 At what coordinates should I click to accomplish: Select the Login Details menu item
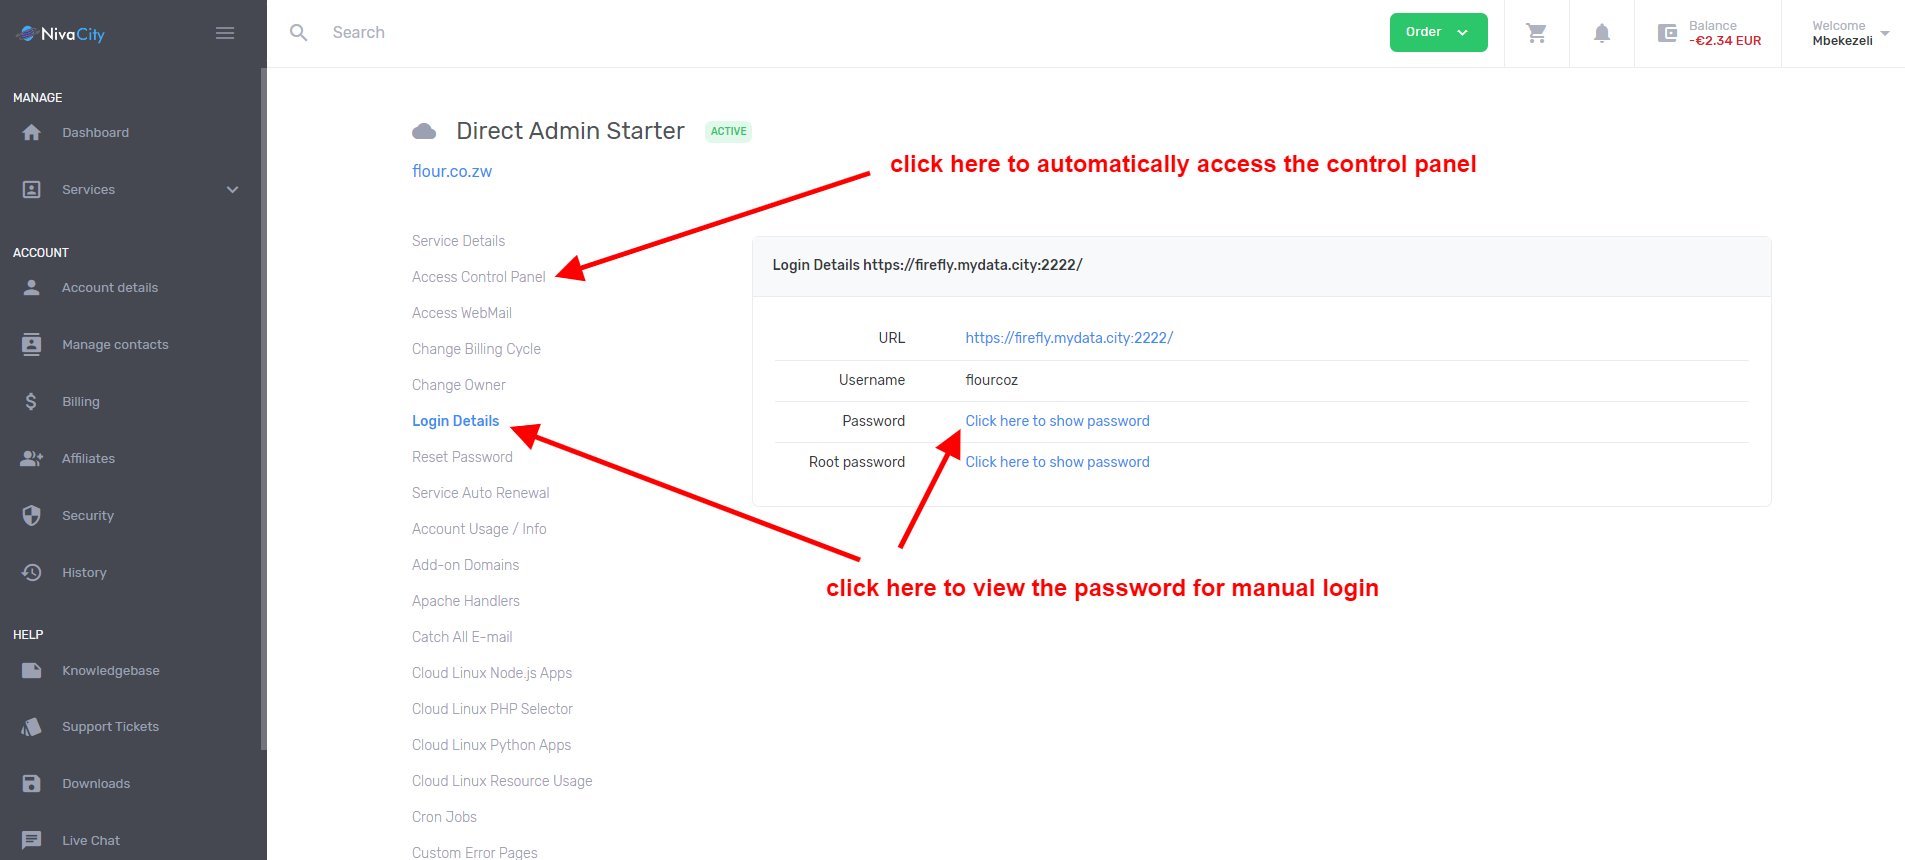tap(455, 421)
